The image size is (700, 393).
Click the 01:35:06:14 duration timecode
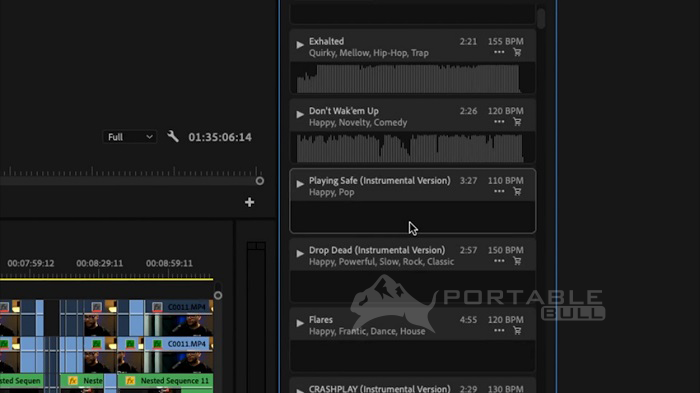(x=220, y=137)
